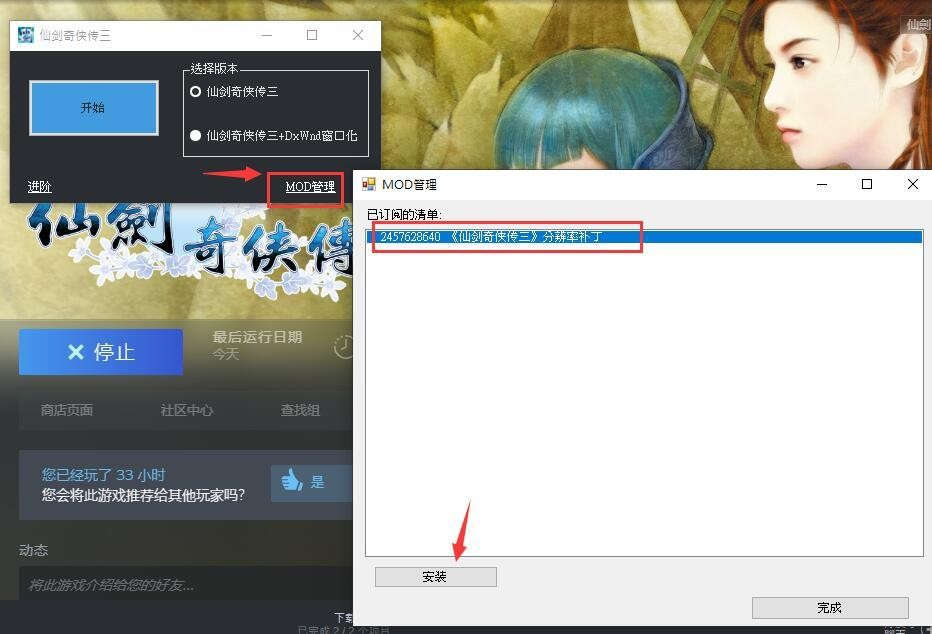
Task: Focus the 将此游戏介绍给您的好友 input field
Action: [x=186, y=584]
